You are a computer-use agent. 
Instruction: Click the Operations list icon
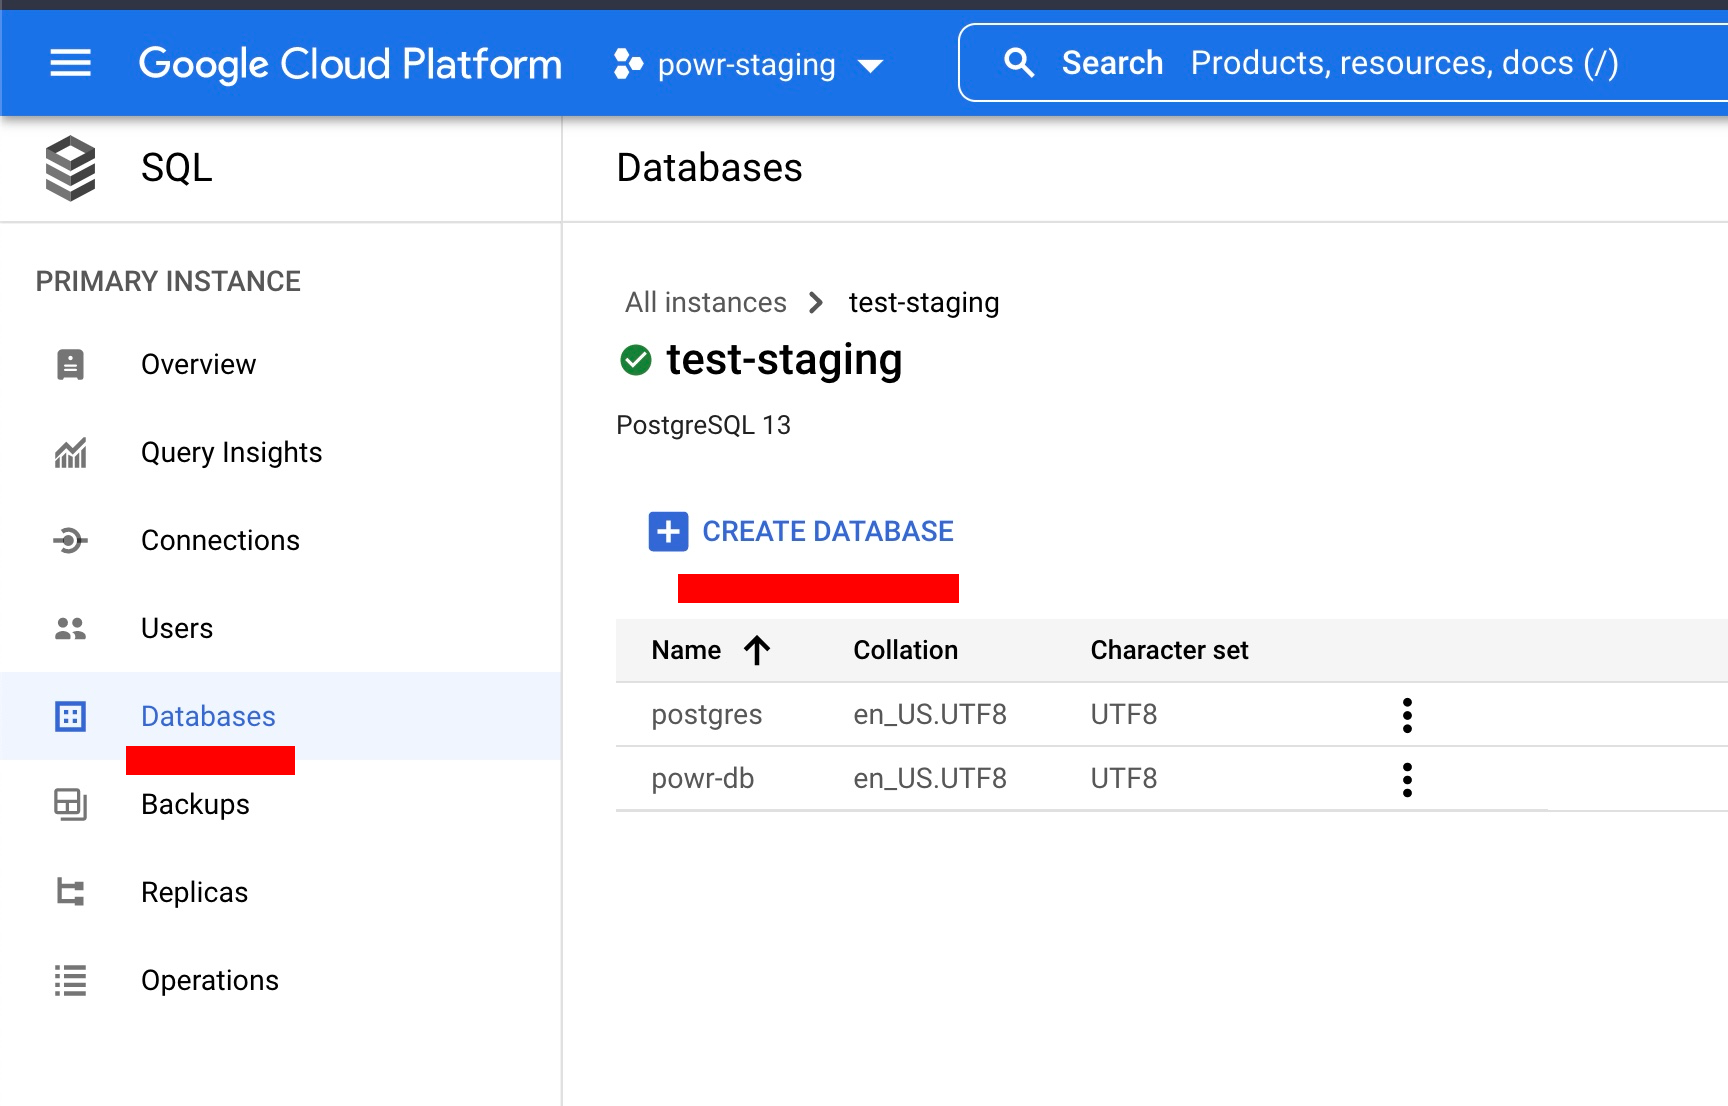(70, 980)
